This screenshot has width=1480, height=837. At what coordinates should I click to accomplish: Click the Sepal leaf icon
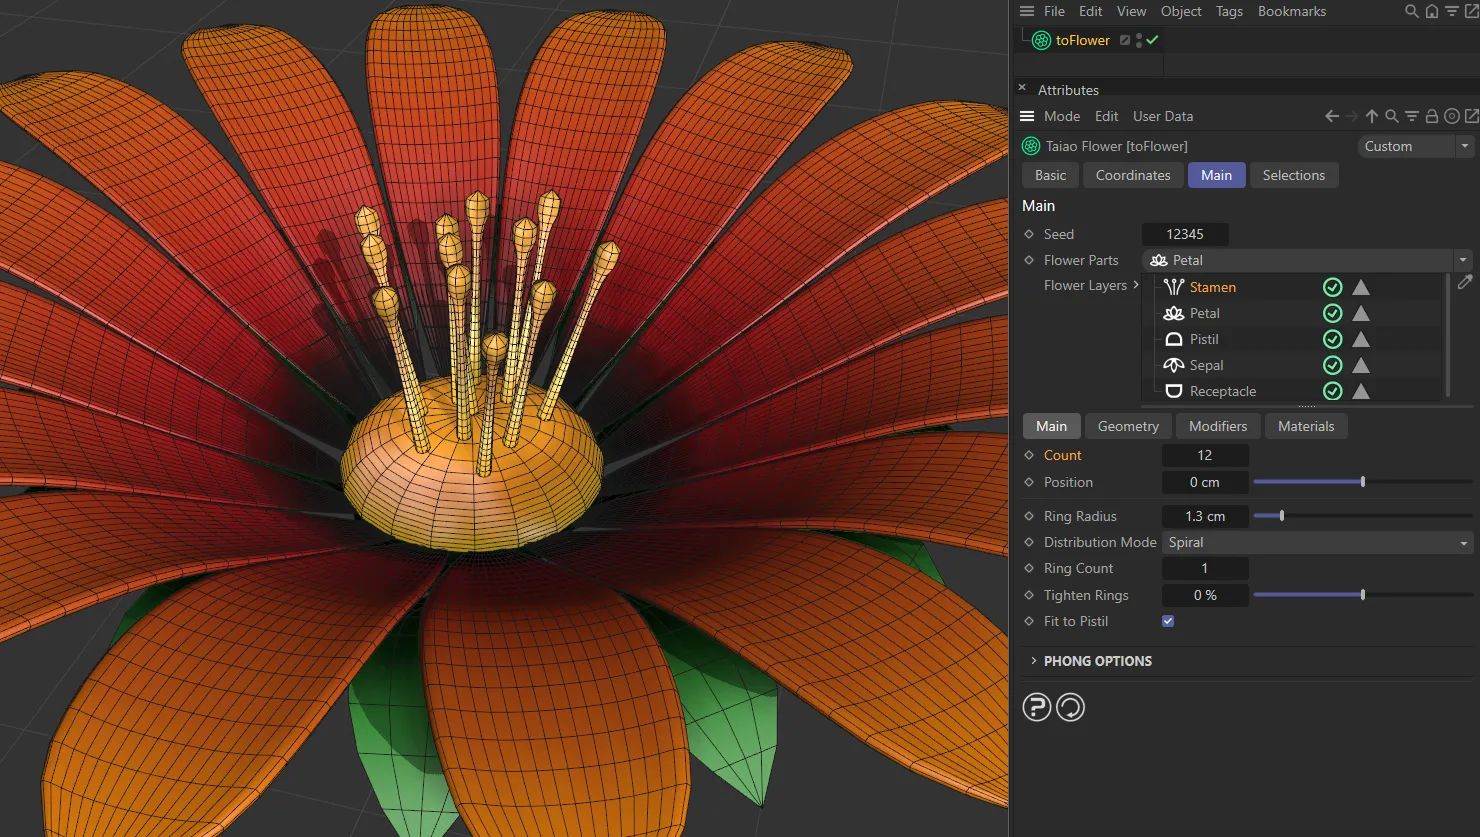pos(1172,365)
